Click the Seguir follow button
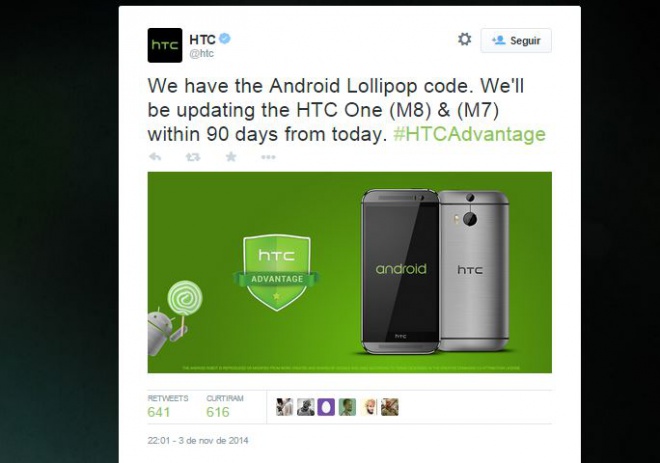The height and width of the screenshot is (463, 660). click(x=516, y=40)
